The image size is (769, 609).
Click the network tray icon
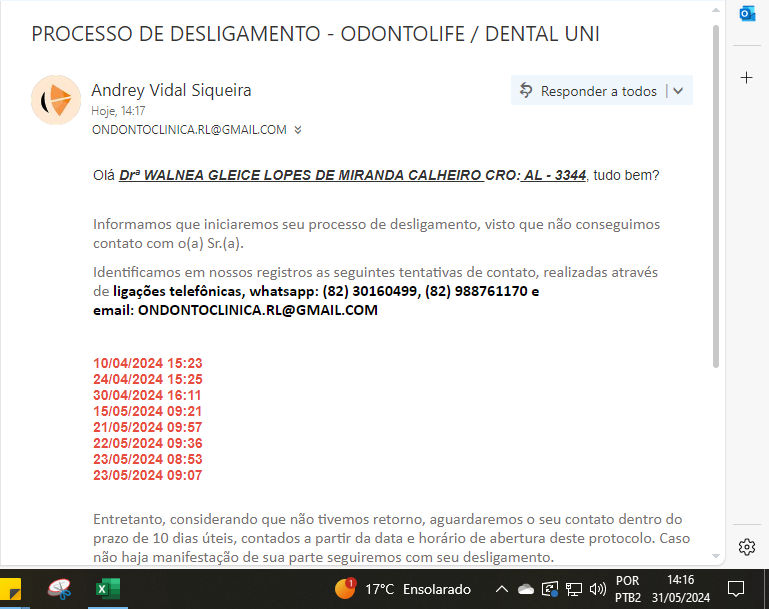click(x=574, y=589)
